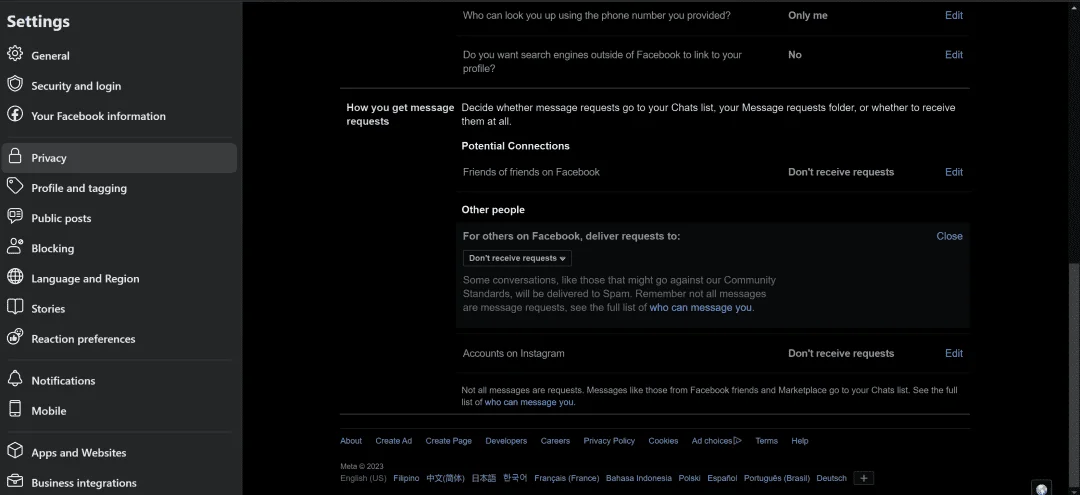Image resolution: width=1080 pixels, height=495 pixels.
Task: Switch language to Français (France)
Action: click(567, 478)
